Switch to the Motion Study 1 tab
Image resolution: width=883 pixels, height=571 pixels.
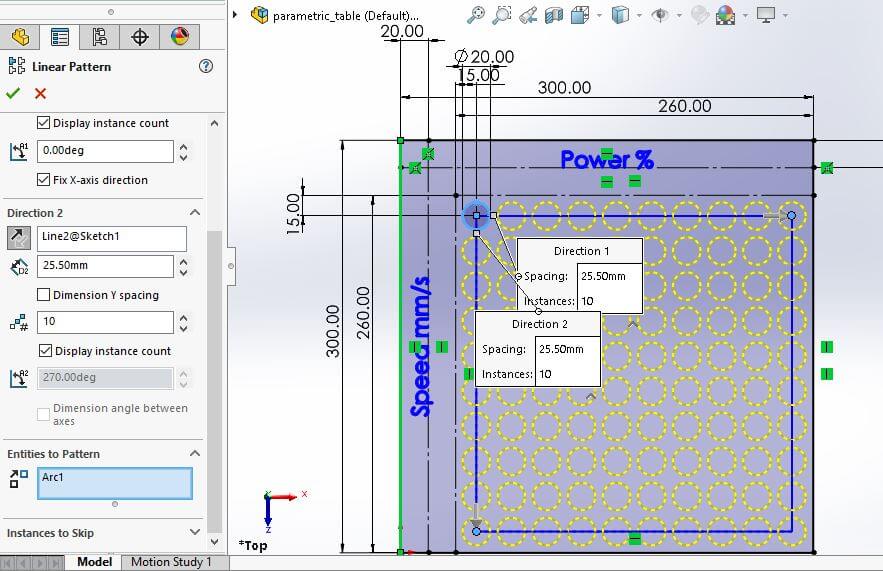pos(171,562)
